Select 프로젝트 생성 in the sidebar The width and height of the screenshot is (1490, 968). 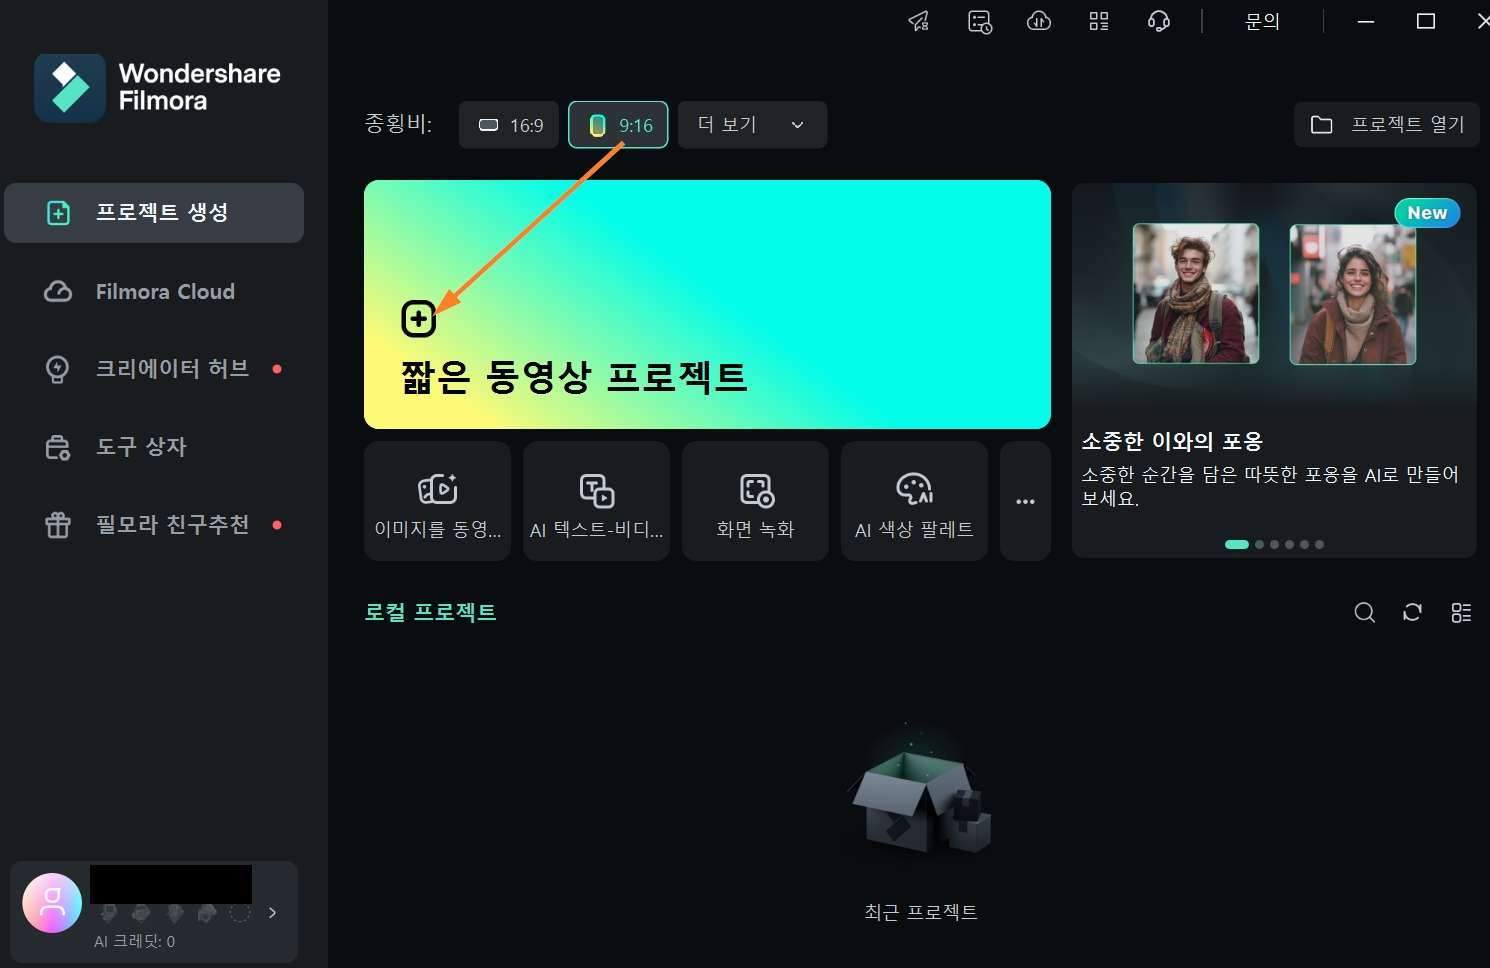click(x=154, y=212)
